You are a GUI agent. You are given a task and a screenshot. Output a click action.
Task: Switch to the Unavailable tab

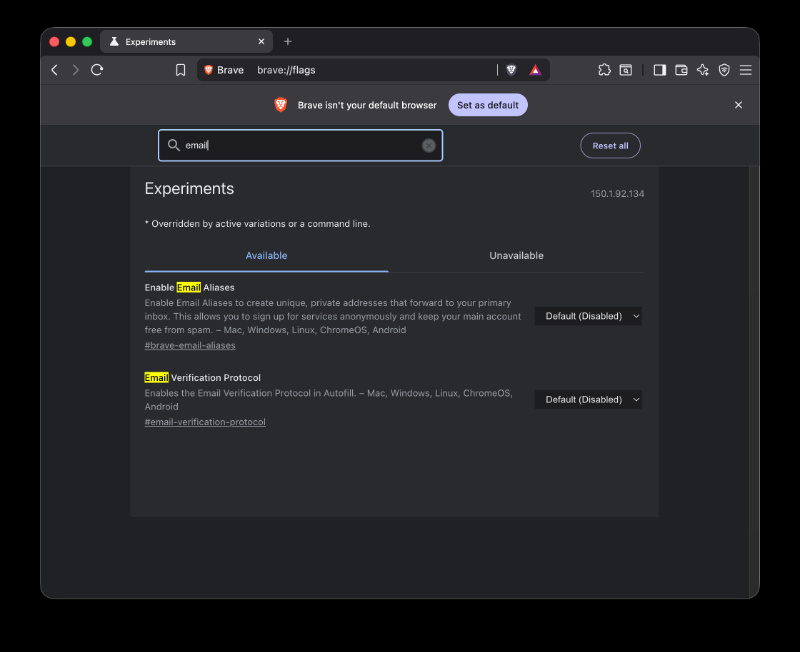click(516, 256)
